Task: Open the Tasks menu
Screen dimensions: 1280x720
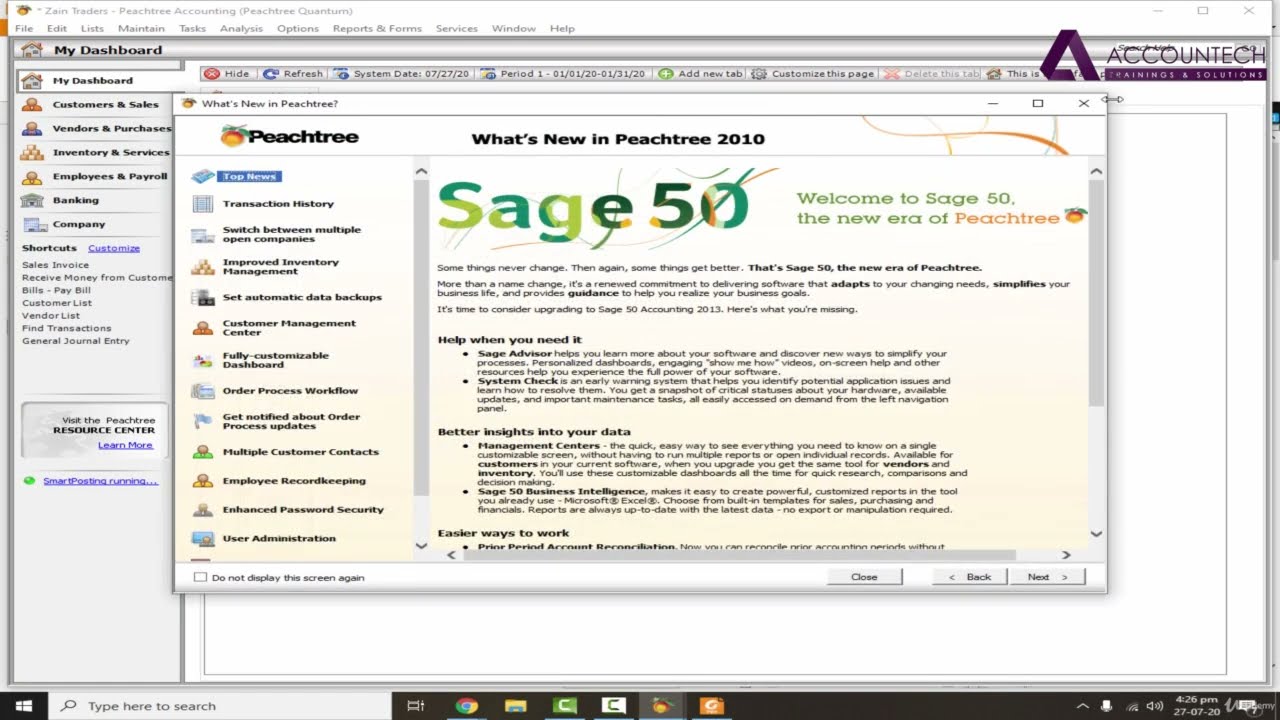Action: (x=192, y=28)
